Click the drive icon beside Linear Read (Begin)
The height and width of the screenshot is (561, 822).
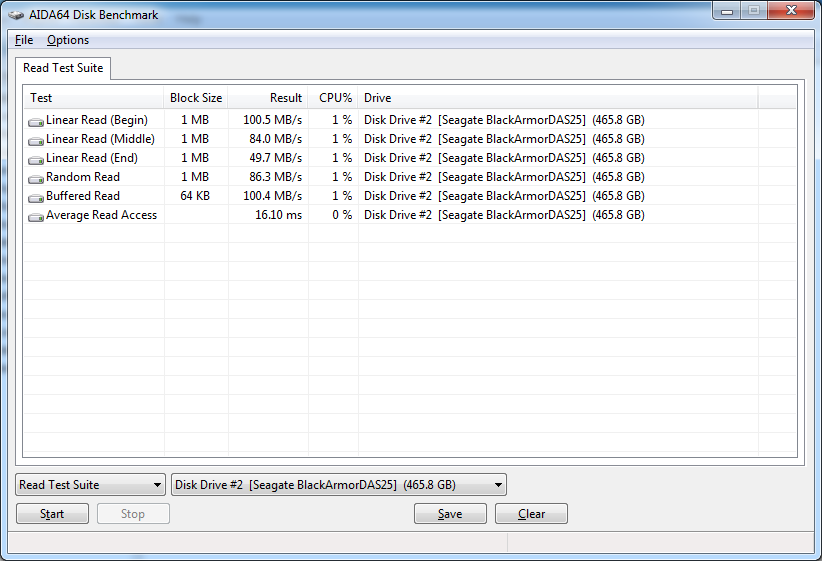click(36, 122)
